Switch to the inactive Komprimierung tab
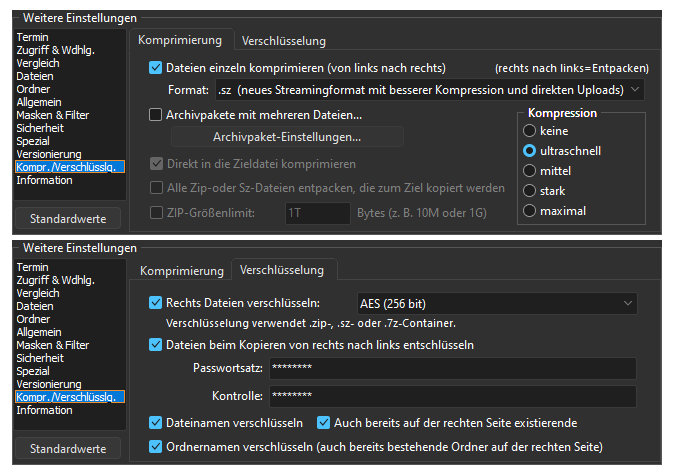675x475 pixels. coord(181,271)
